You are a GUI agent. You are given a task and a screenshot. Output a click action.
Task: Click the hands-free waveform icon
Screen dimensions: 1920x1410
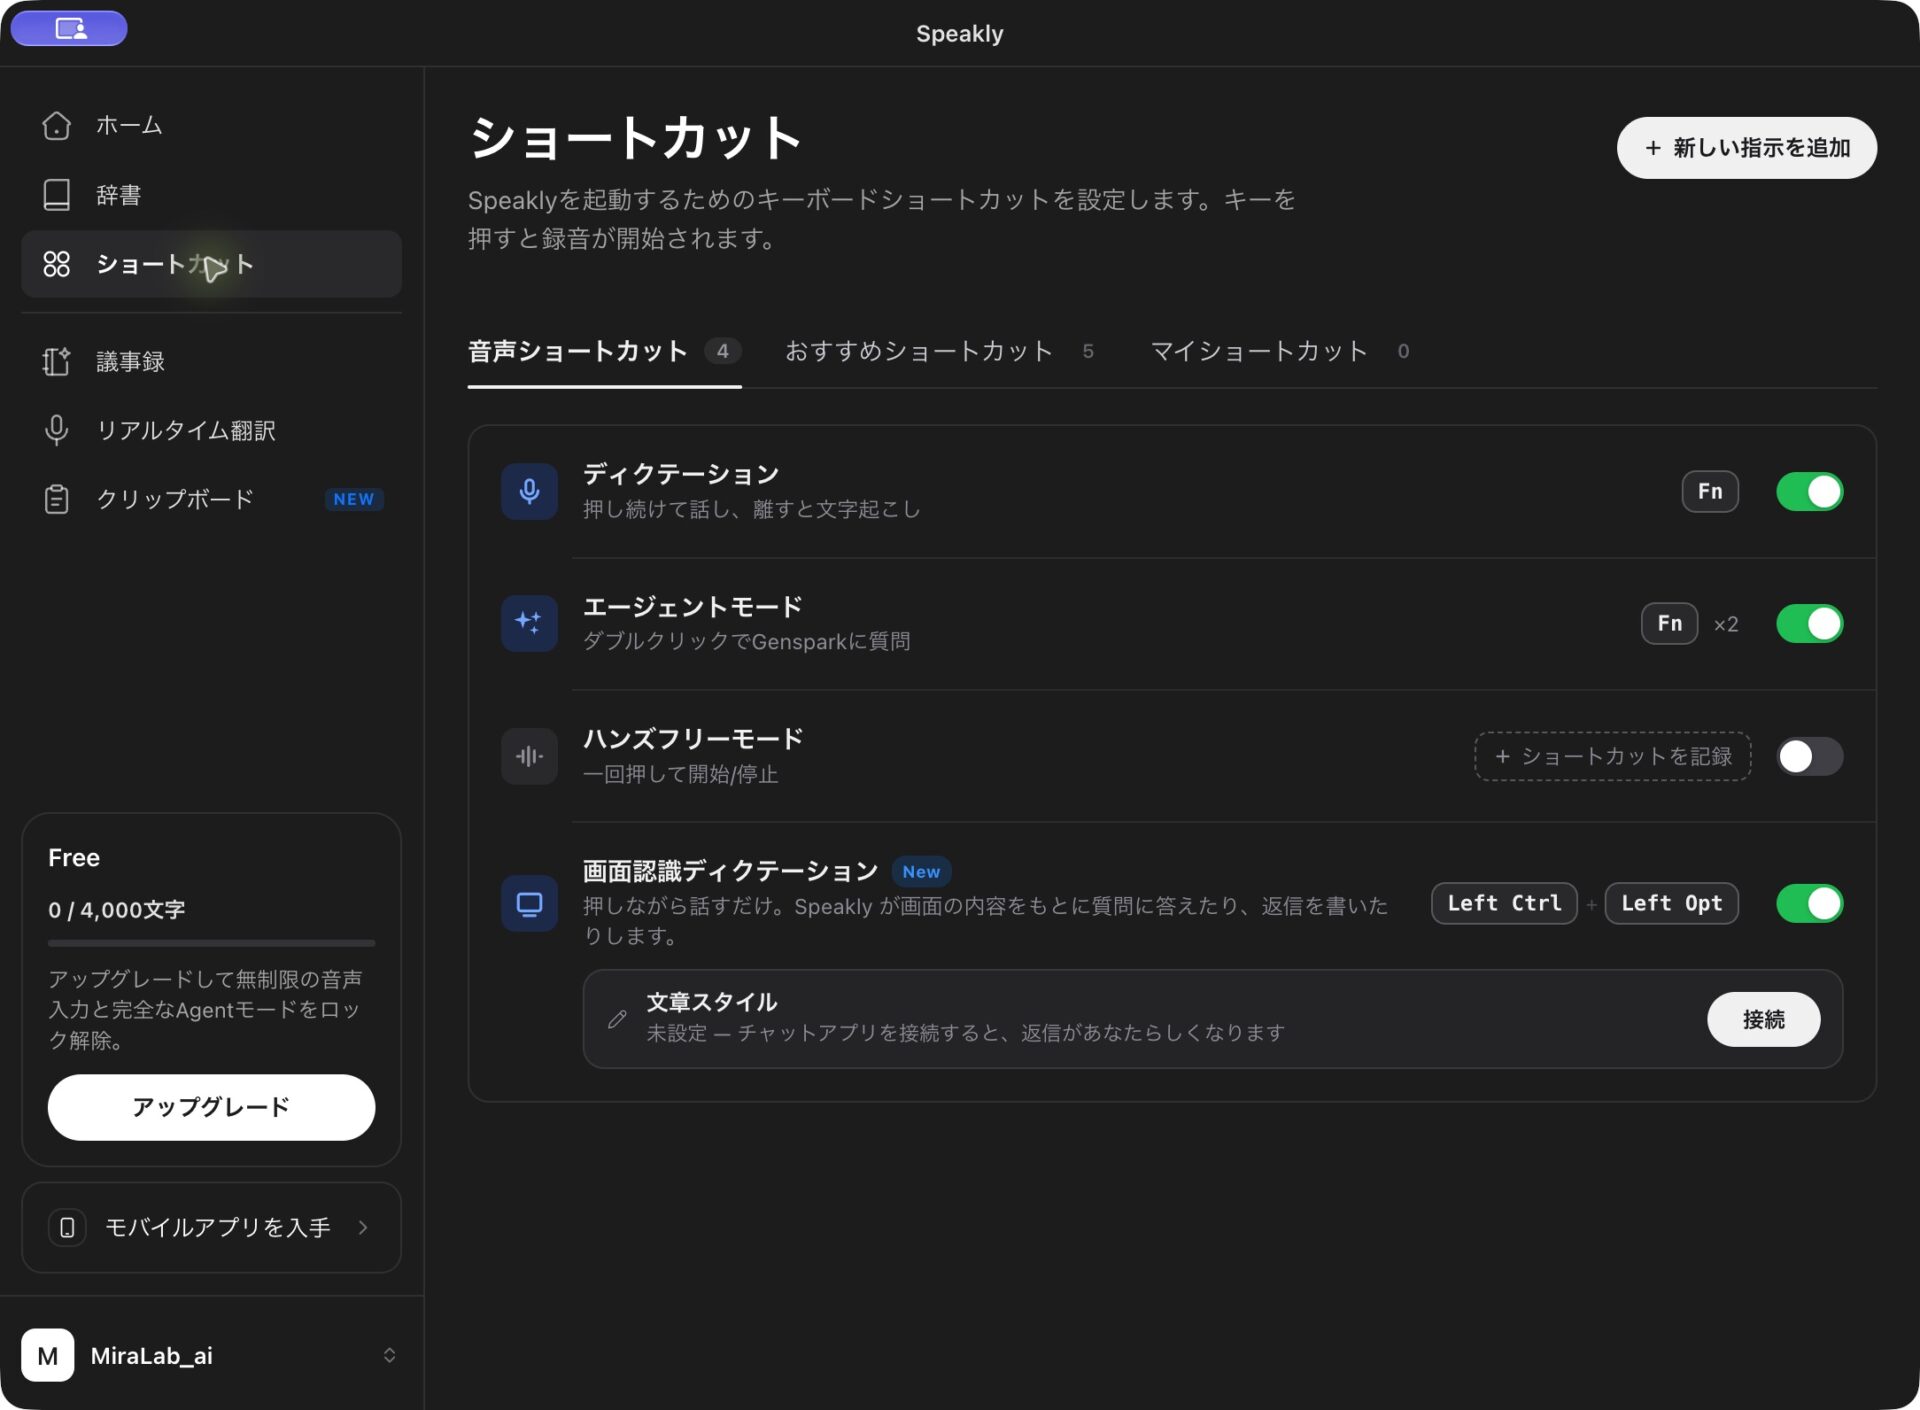point(529,756)
